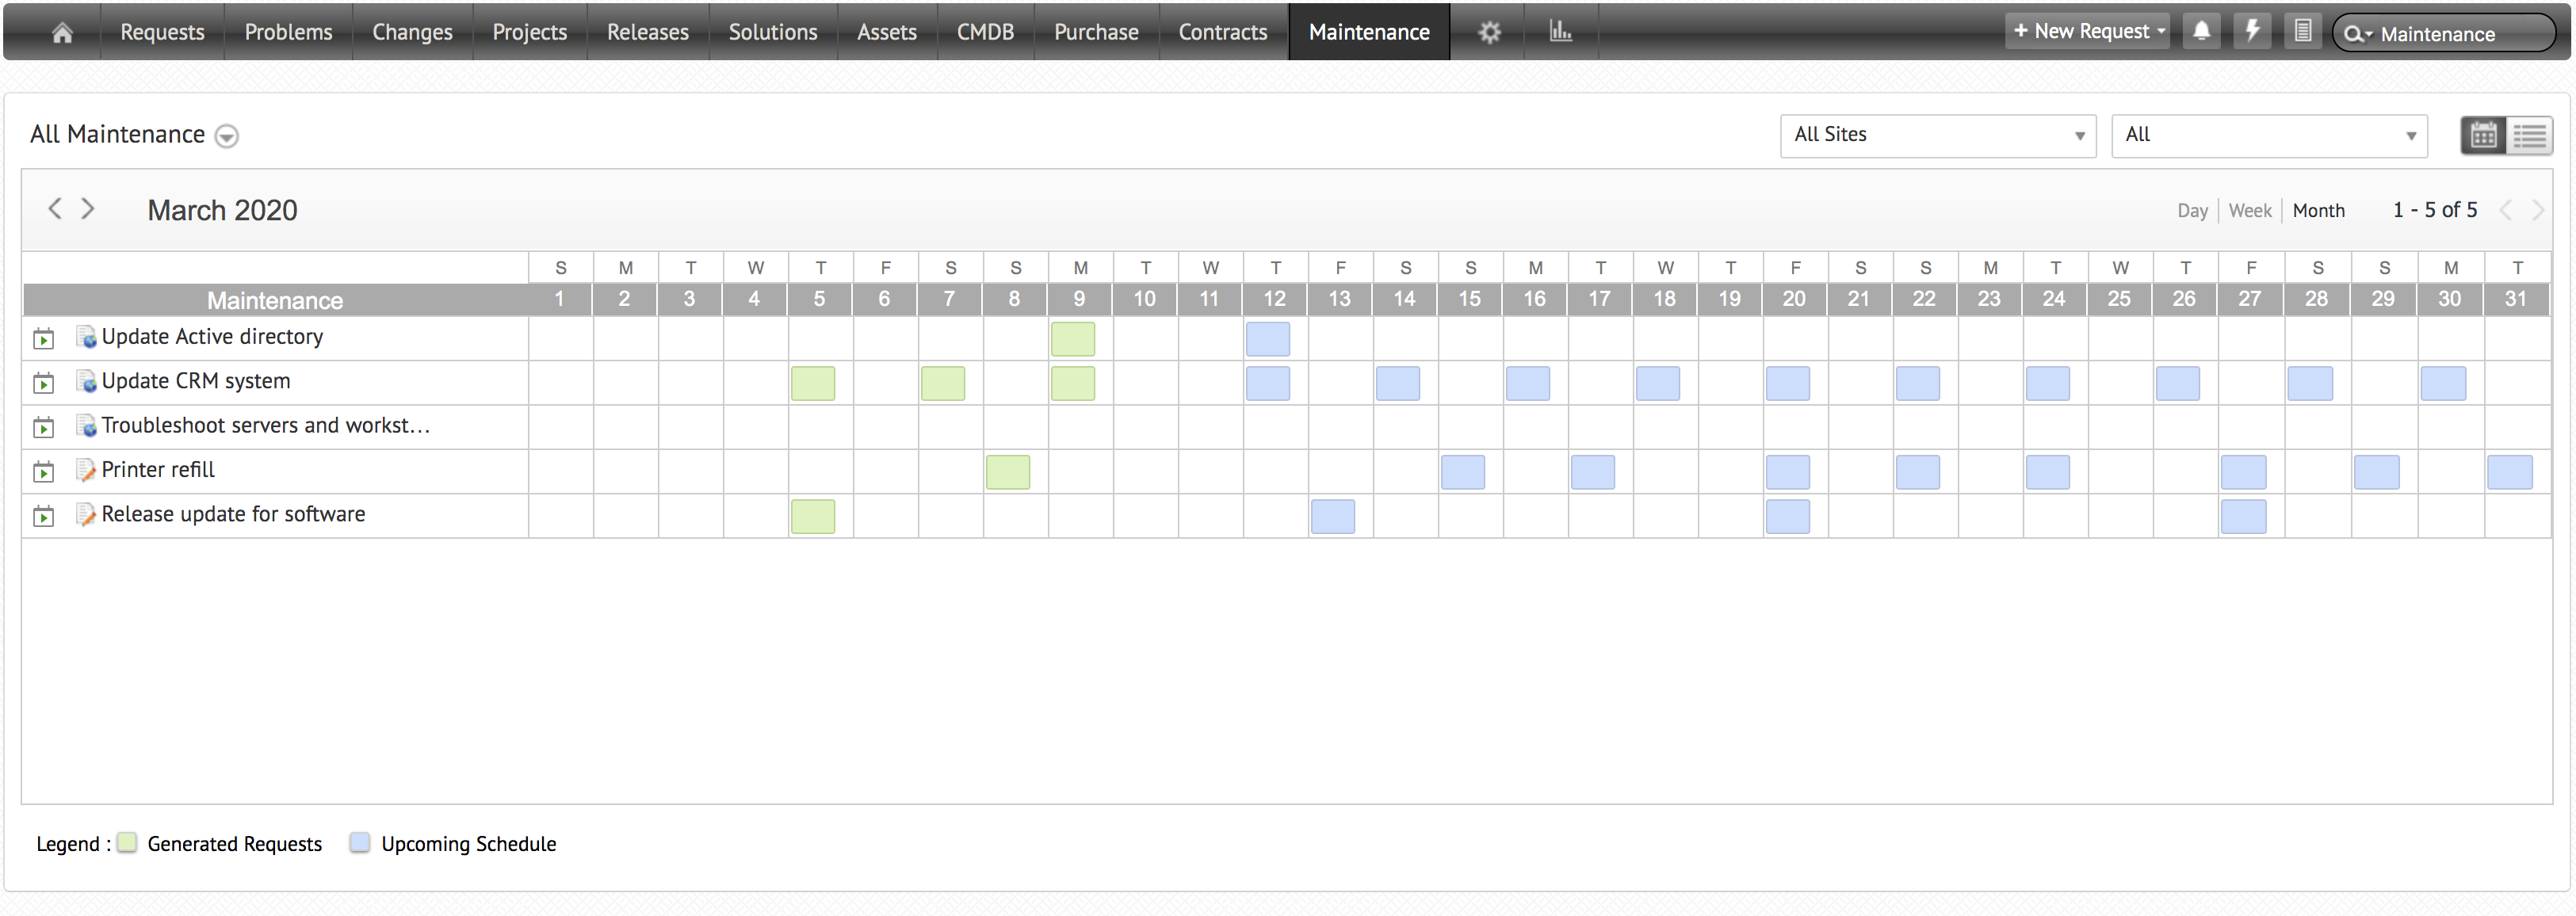Go to the Home icon
Viewport: 2576px width, 916px height.
(x=62, y=32)
